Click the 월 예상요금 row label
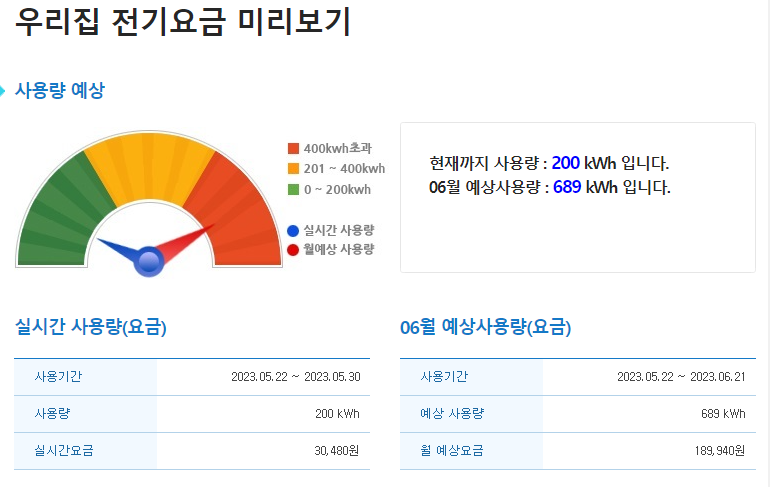 [x=452, y=450]
